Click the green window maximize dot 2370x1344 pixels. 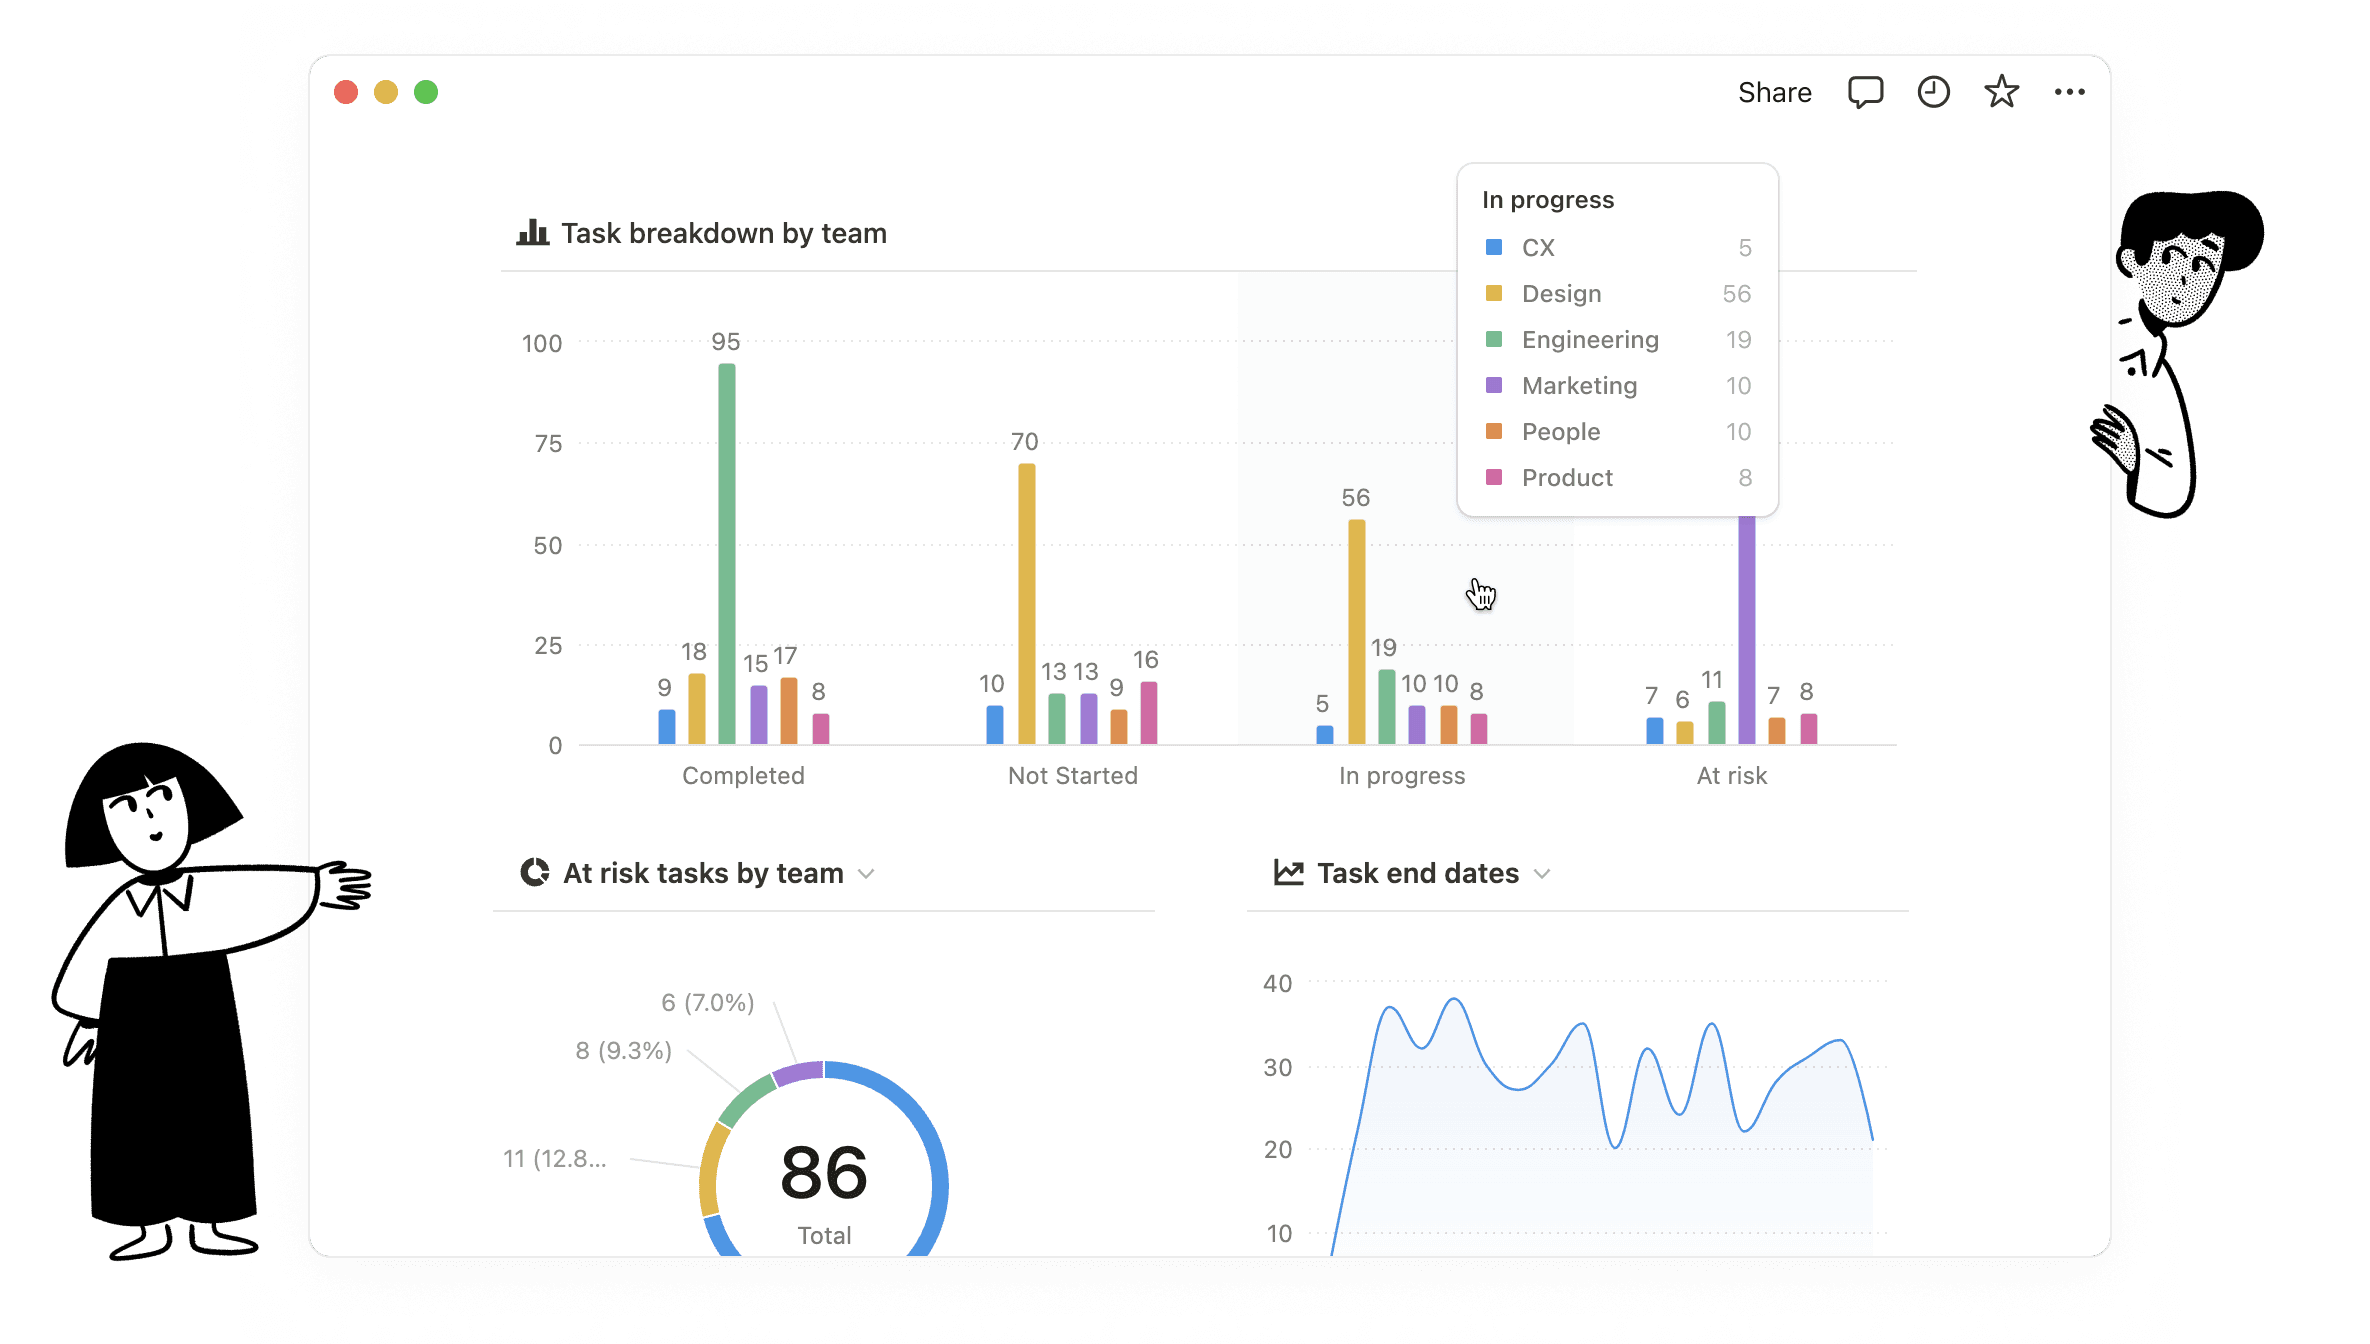coord(426,92)
